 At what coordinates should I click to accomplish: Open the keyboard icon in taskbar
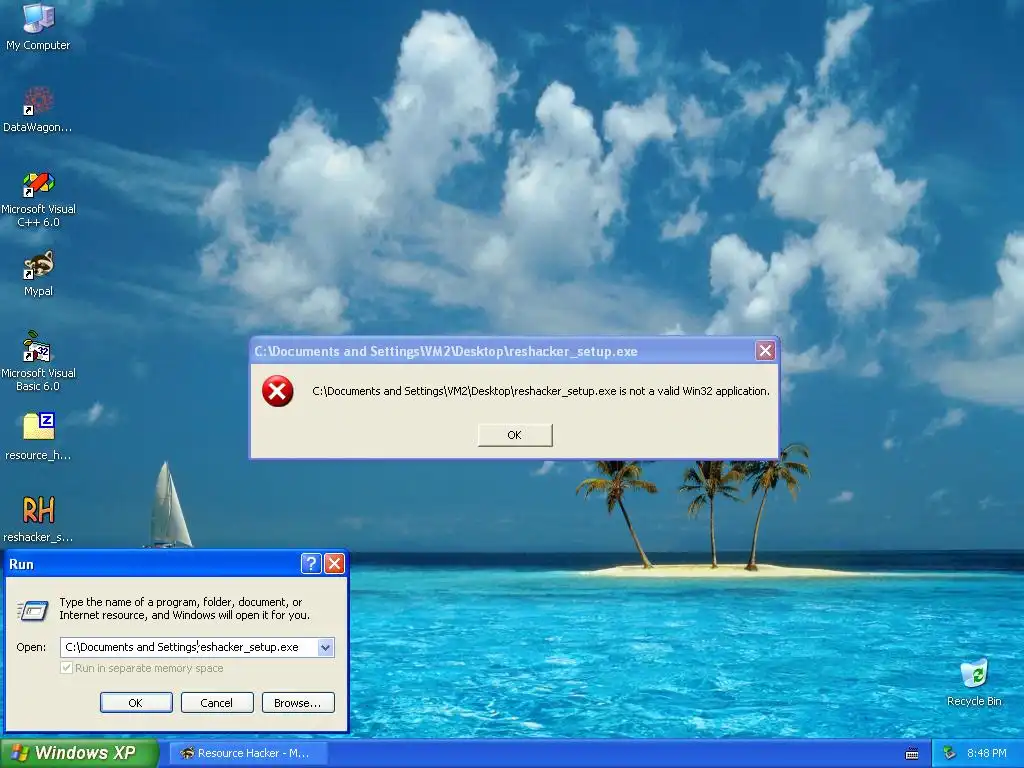click(x=912, y=754)
